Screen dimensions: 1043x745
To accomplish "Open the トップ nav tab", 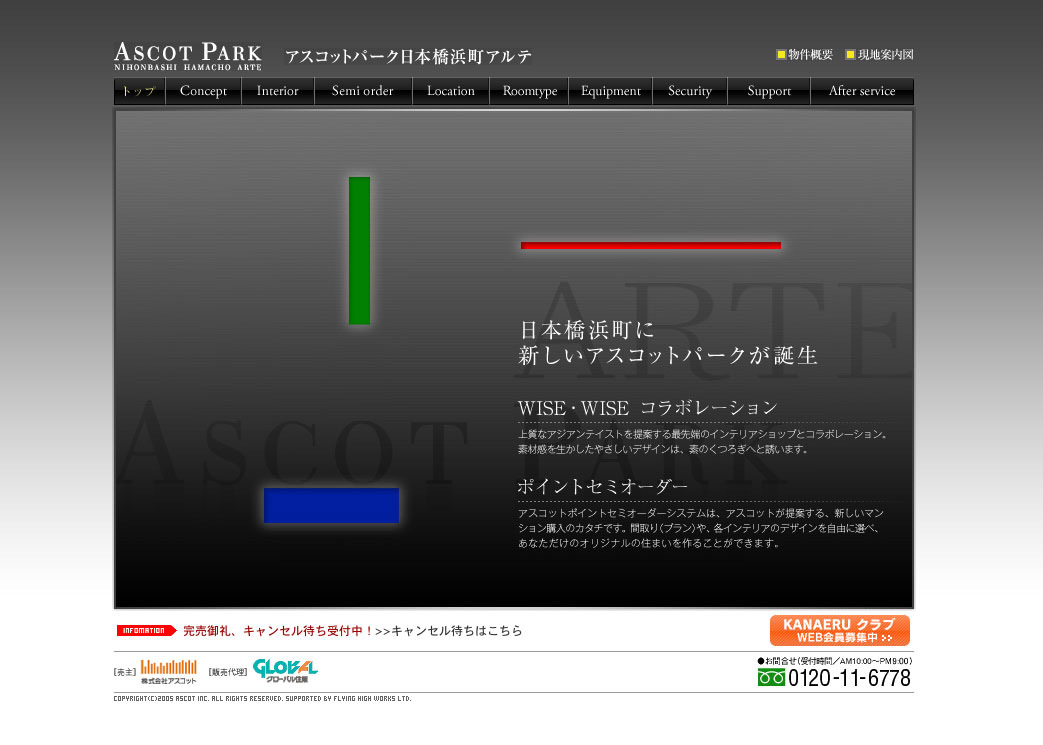I will click(139, 91).
